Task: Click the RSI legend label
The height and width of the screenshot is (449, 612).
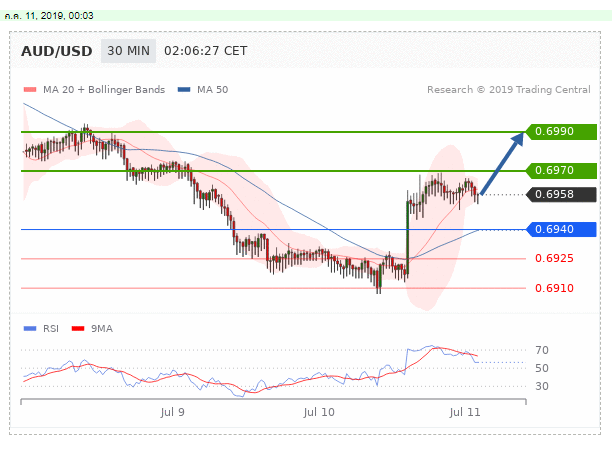Action: pyautogui.click(x=51, y=329)
